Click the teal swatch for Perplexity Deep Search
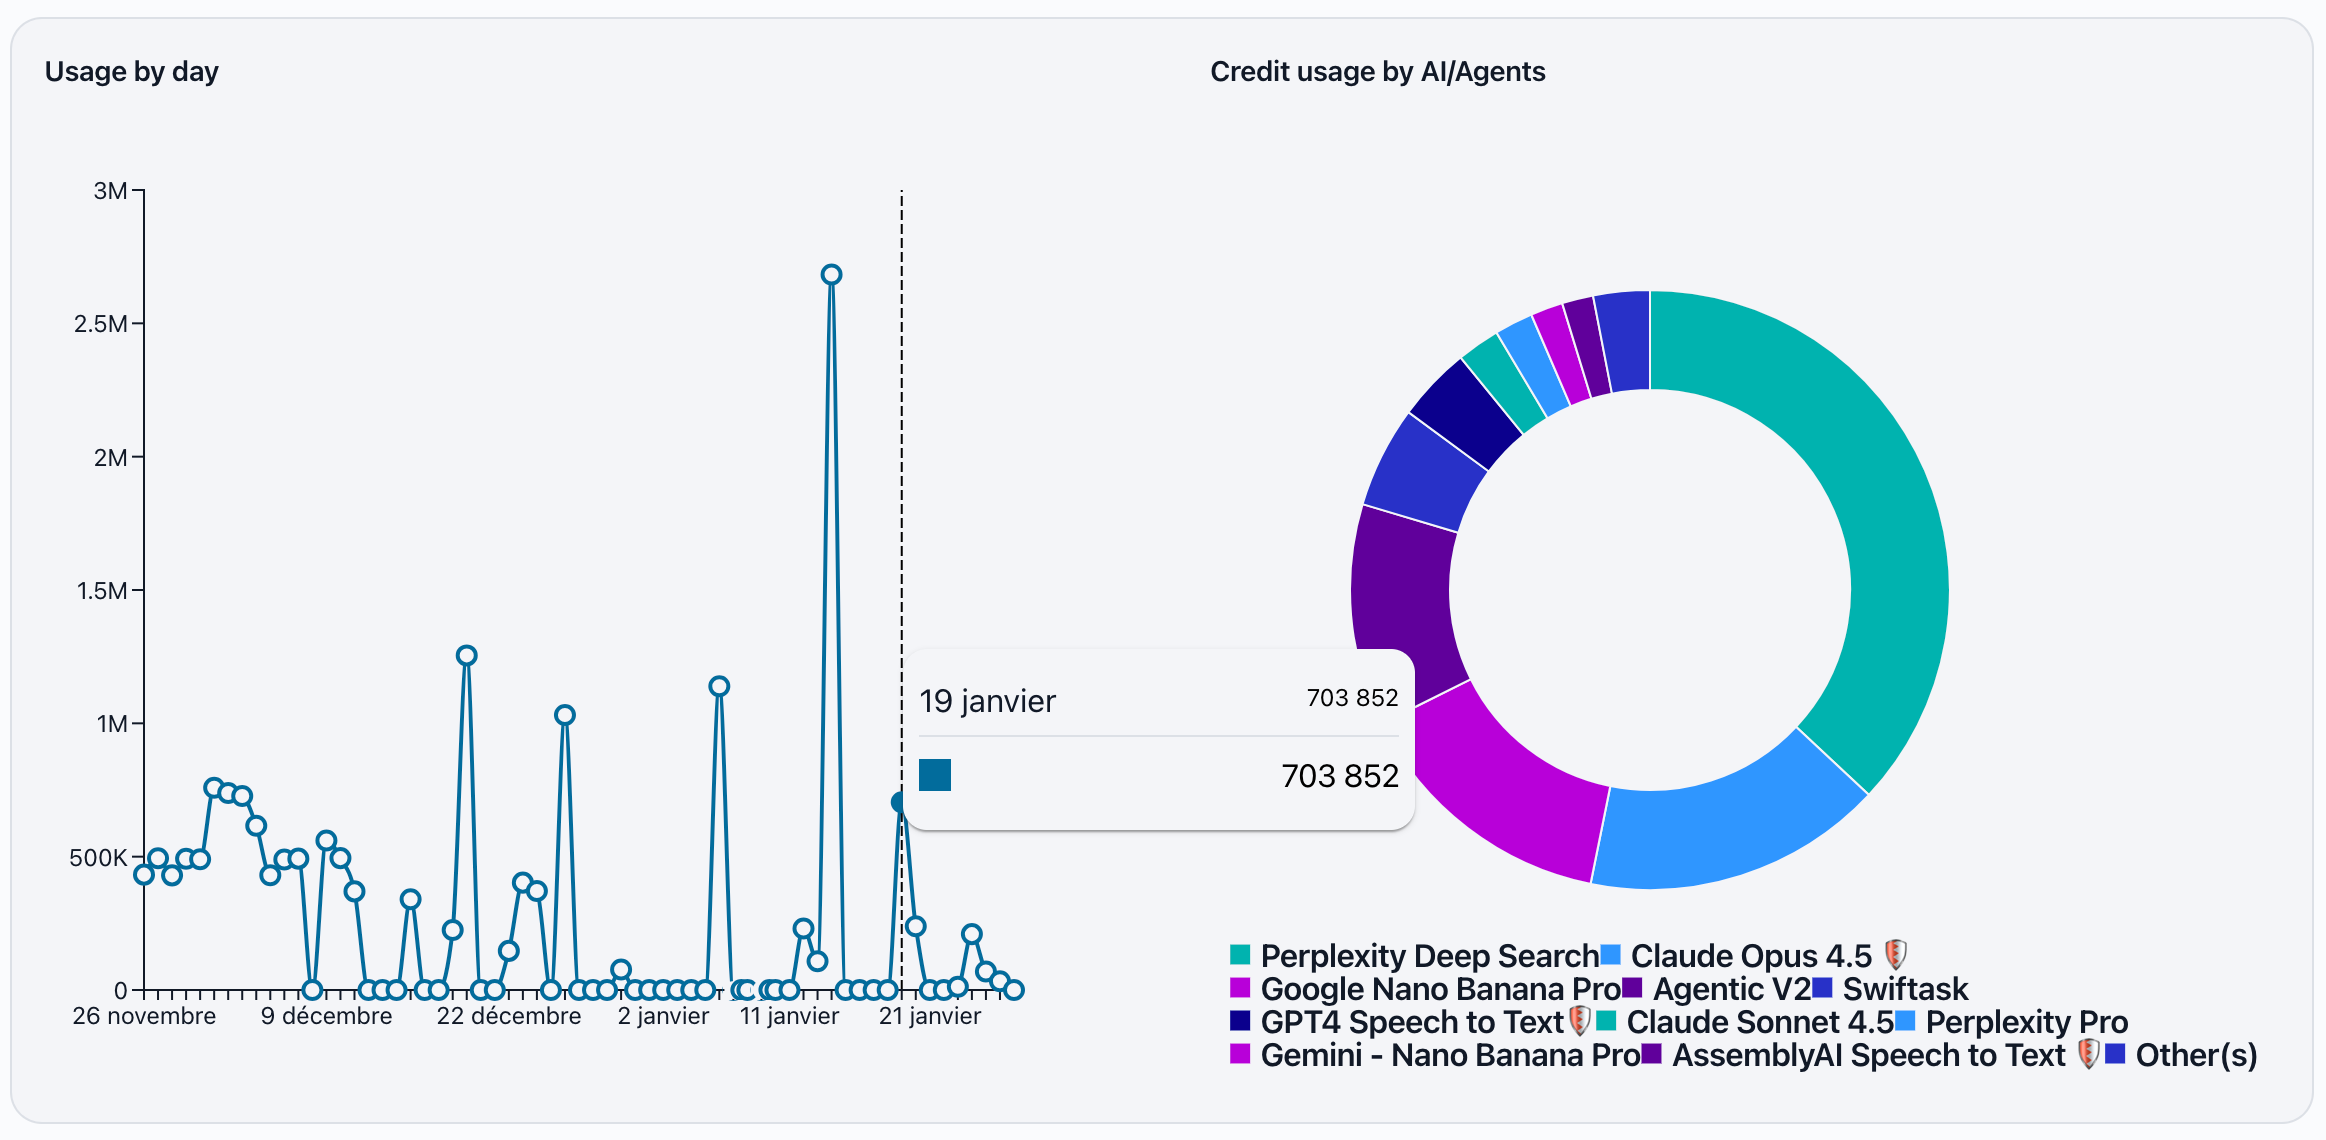 (1240, 954)
